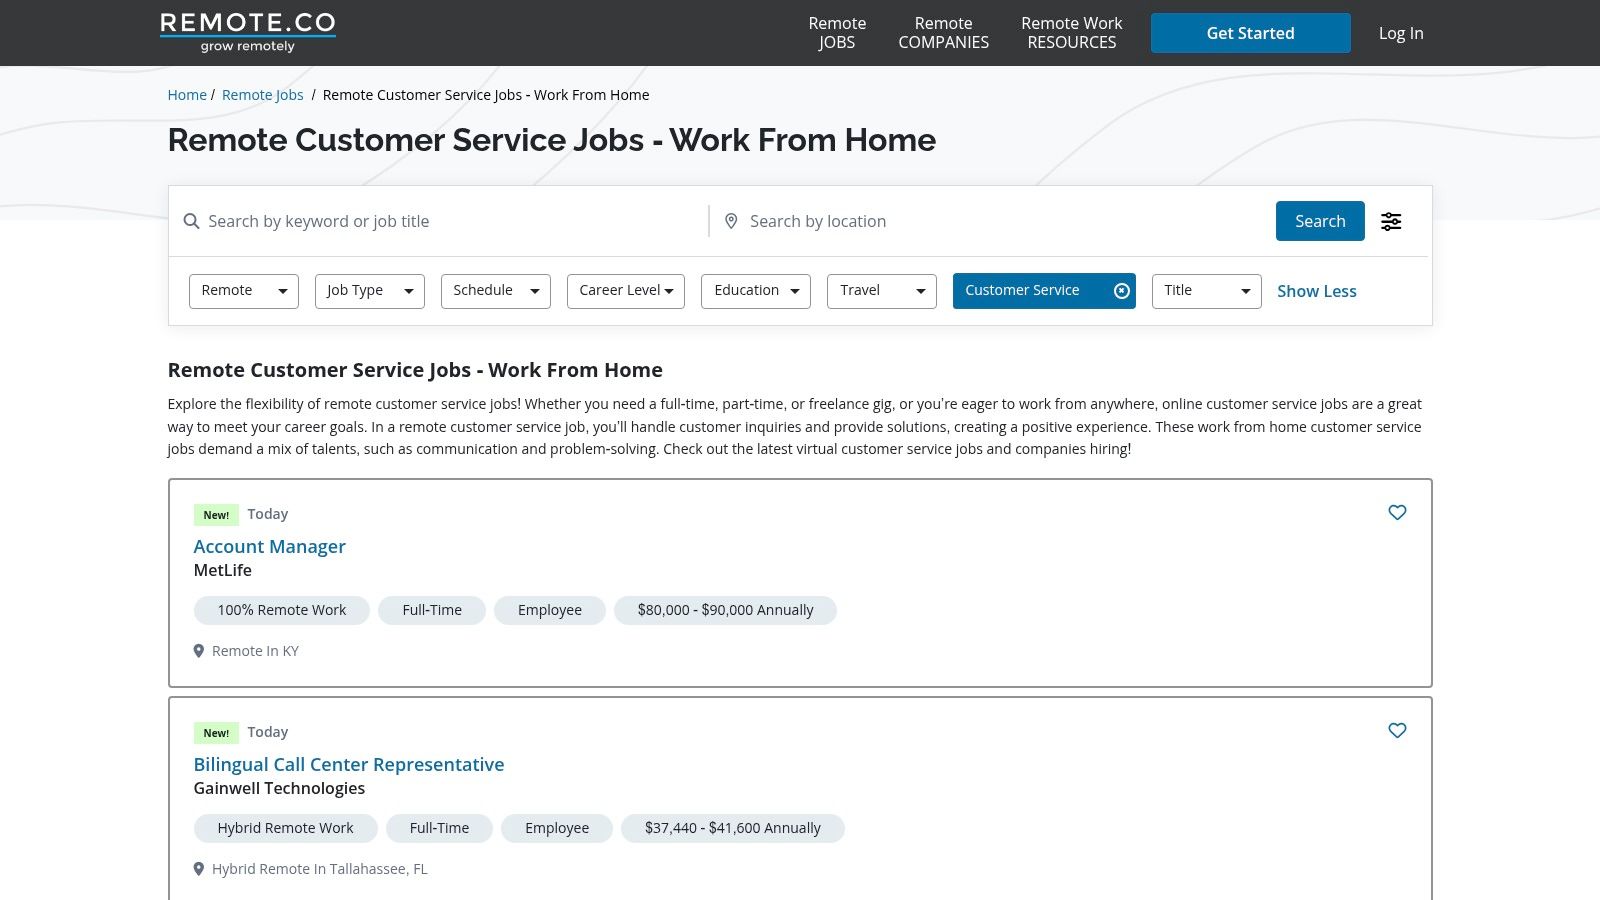Click the magnifying glass search icon
The image size is (1600, 900).
coord(191,221)
